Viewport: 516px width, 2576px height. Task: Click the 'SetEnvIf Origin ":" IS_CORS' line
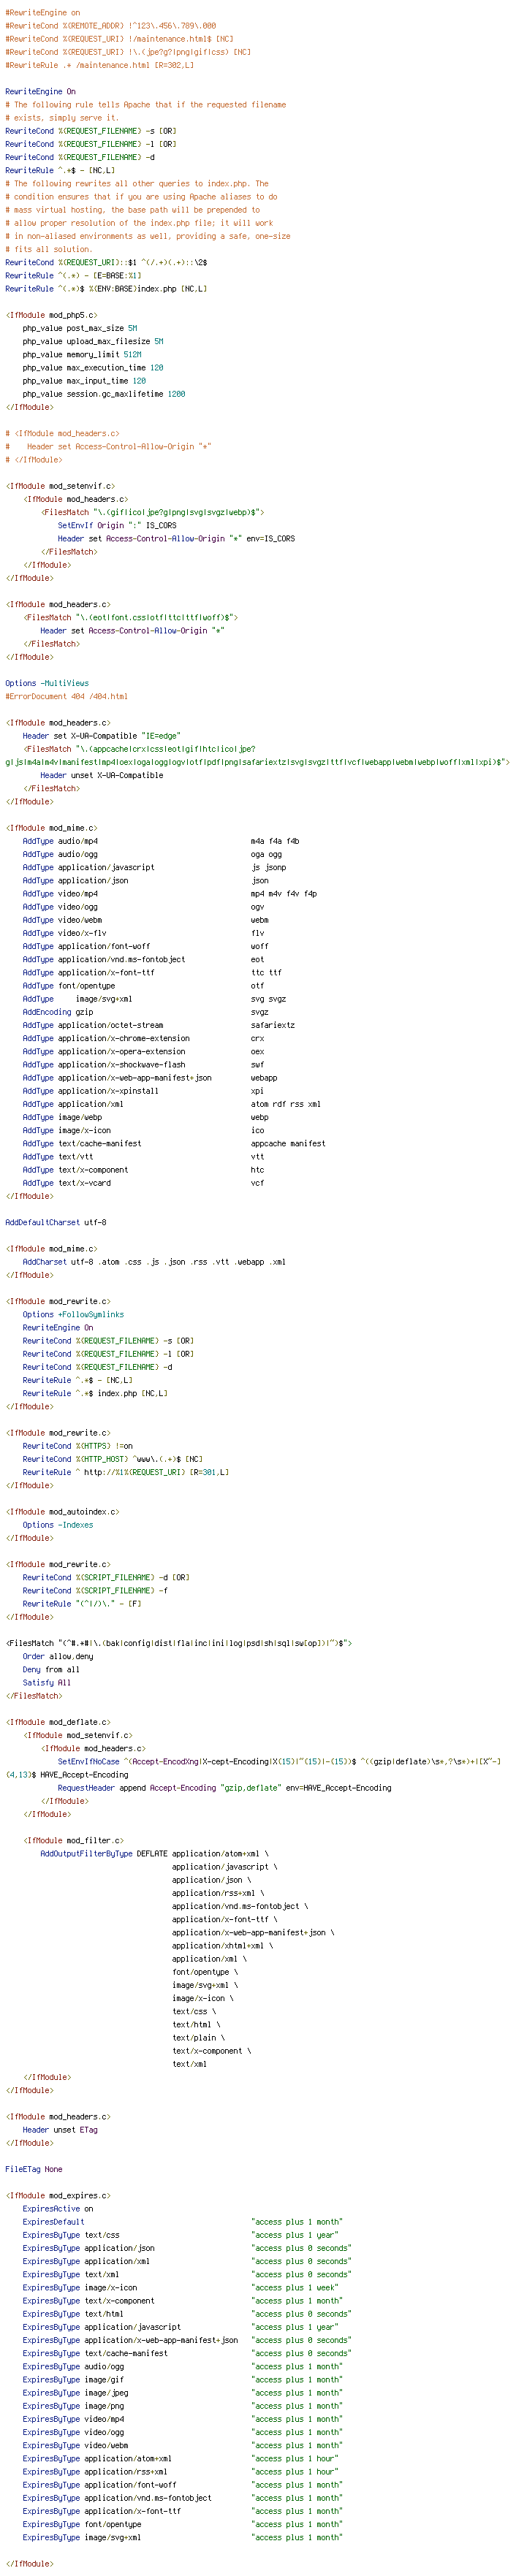pyautogui.click(x=117, y=525)
